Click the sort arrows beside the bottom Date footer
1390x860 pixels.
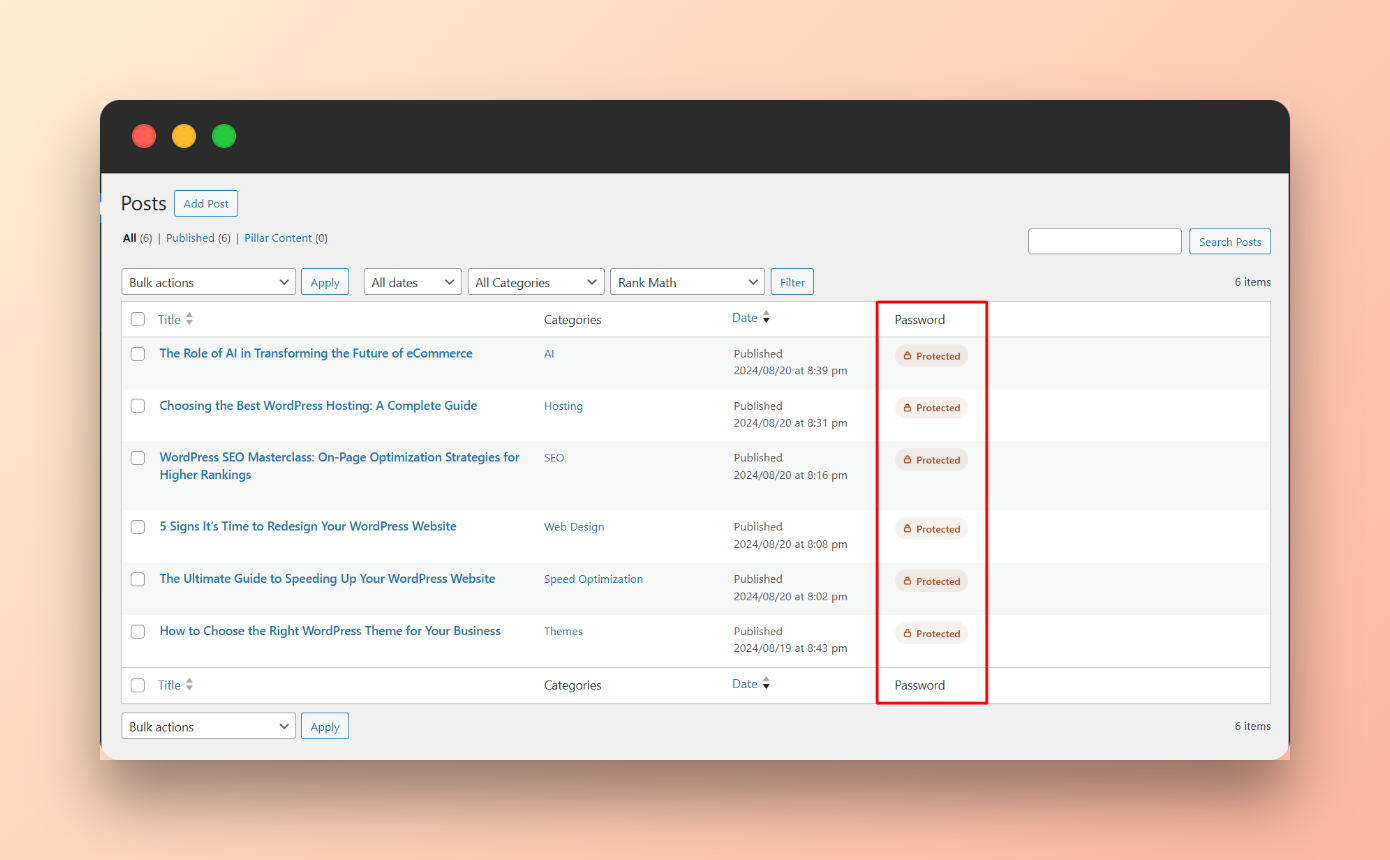tap(766, 684)
